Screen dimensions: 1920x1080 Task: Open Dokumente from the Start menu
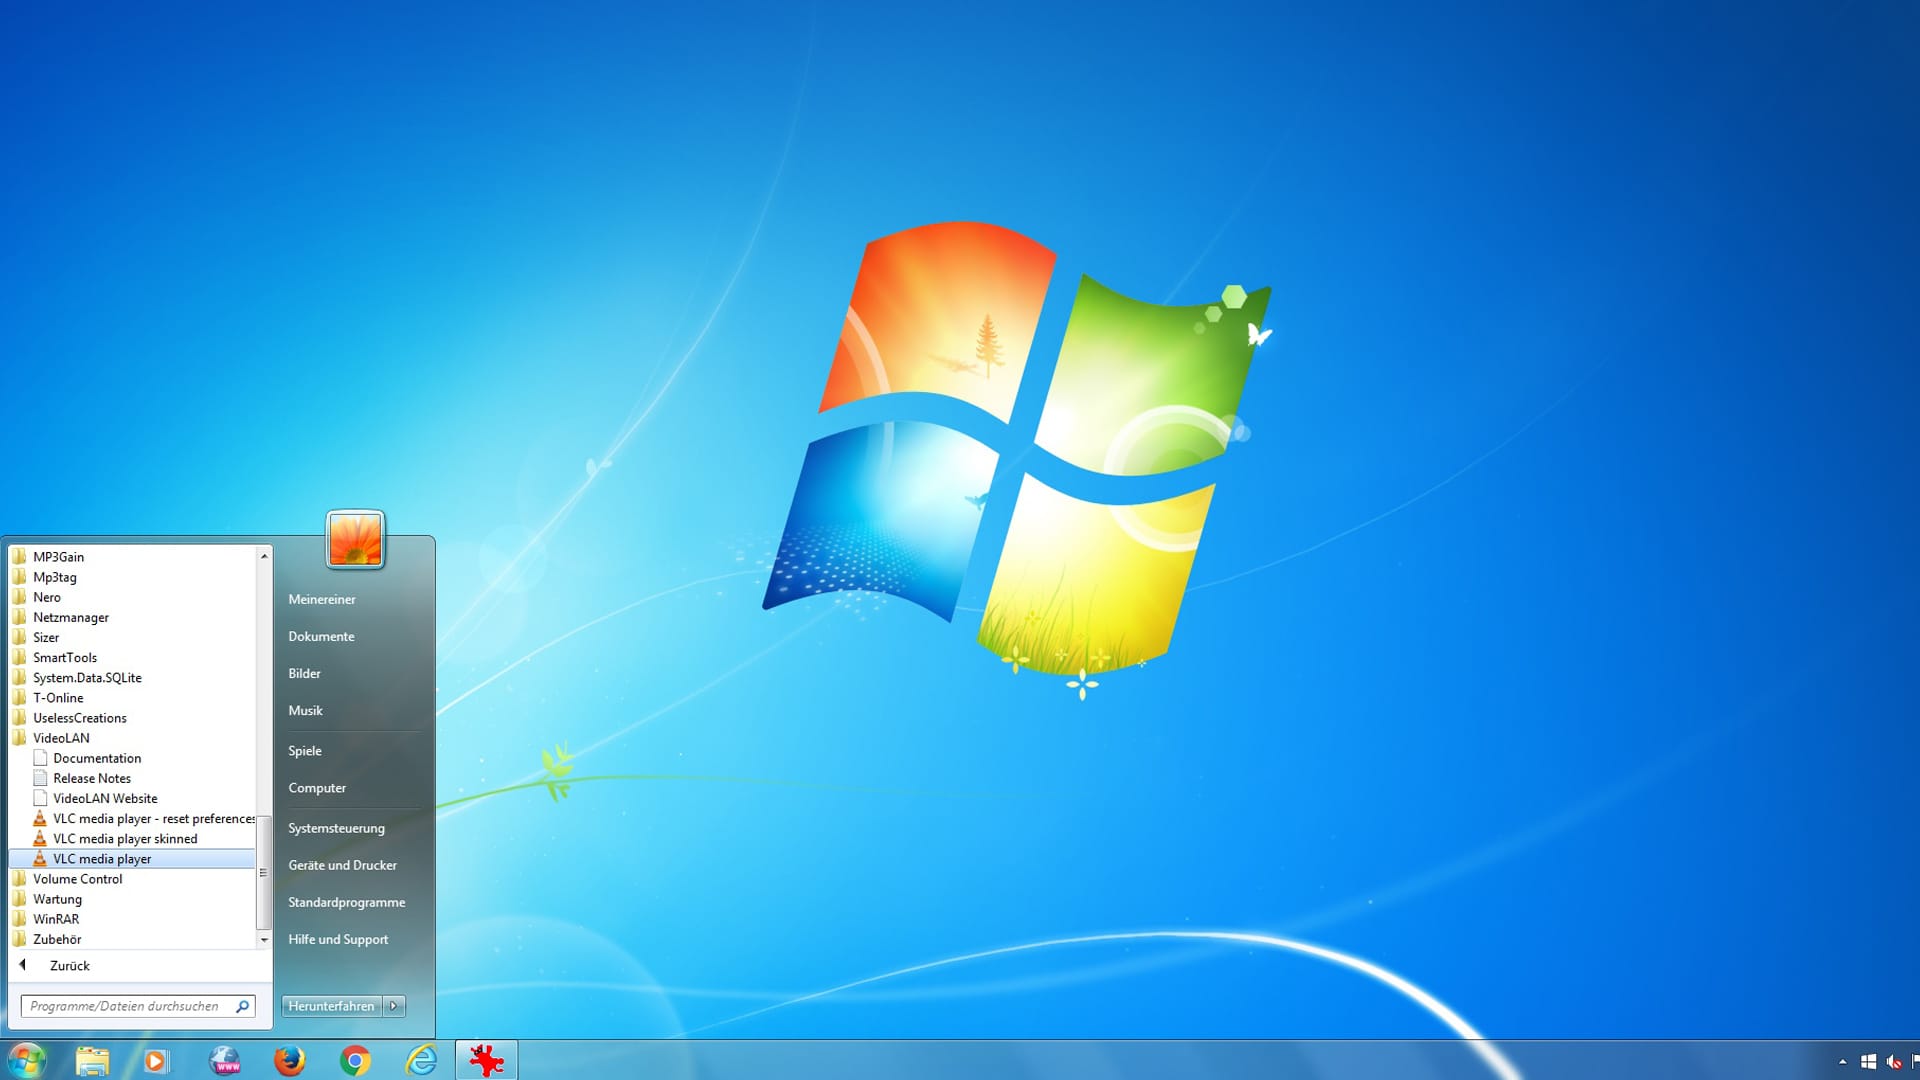coord(321,636)
